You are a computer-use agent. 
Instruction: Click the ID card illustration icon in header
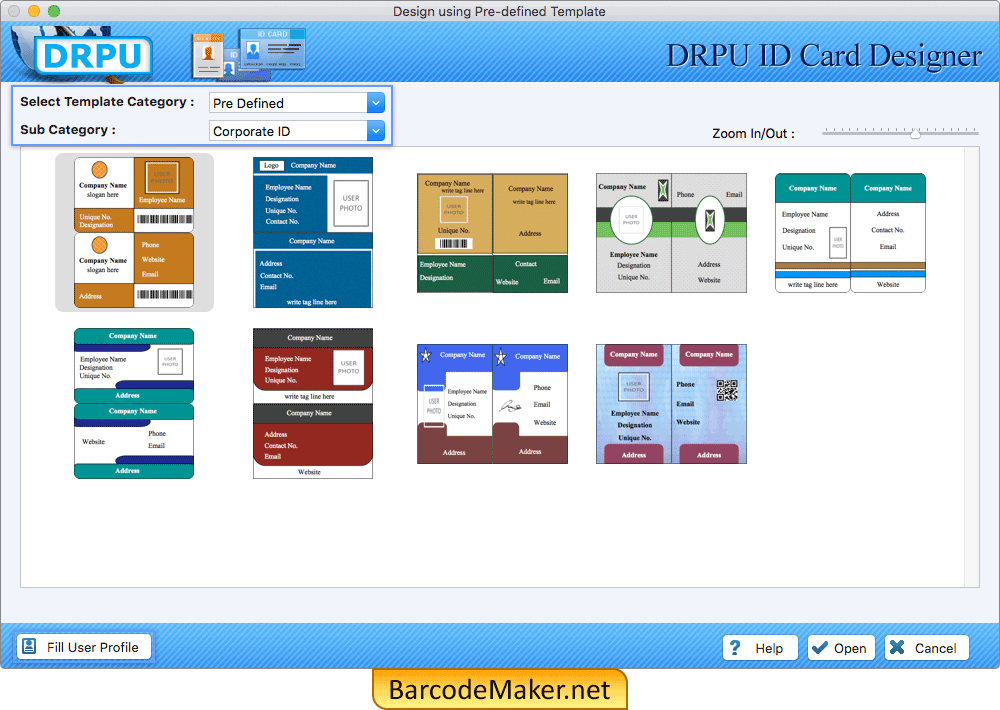point(249,54)
